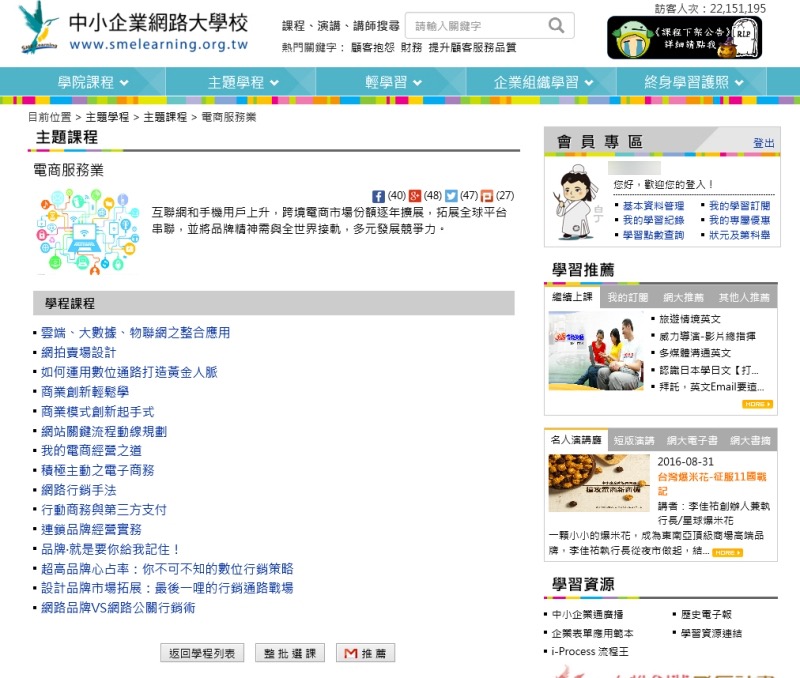Viewport: 800px width, 678px height.
Task: Switch to the 其他人推薦 tab
Action: [x=744, y=297]
